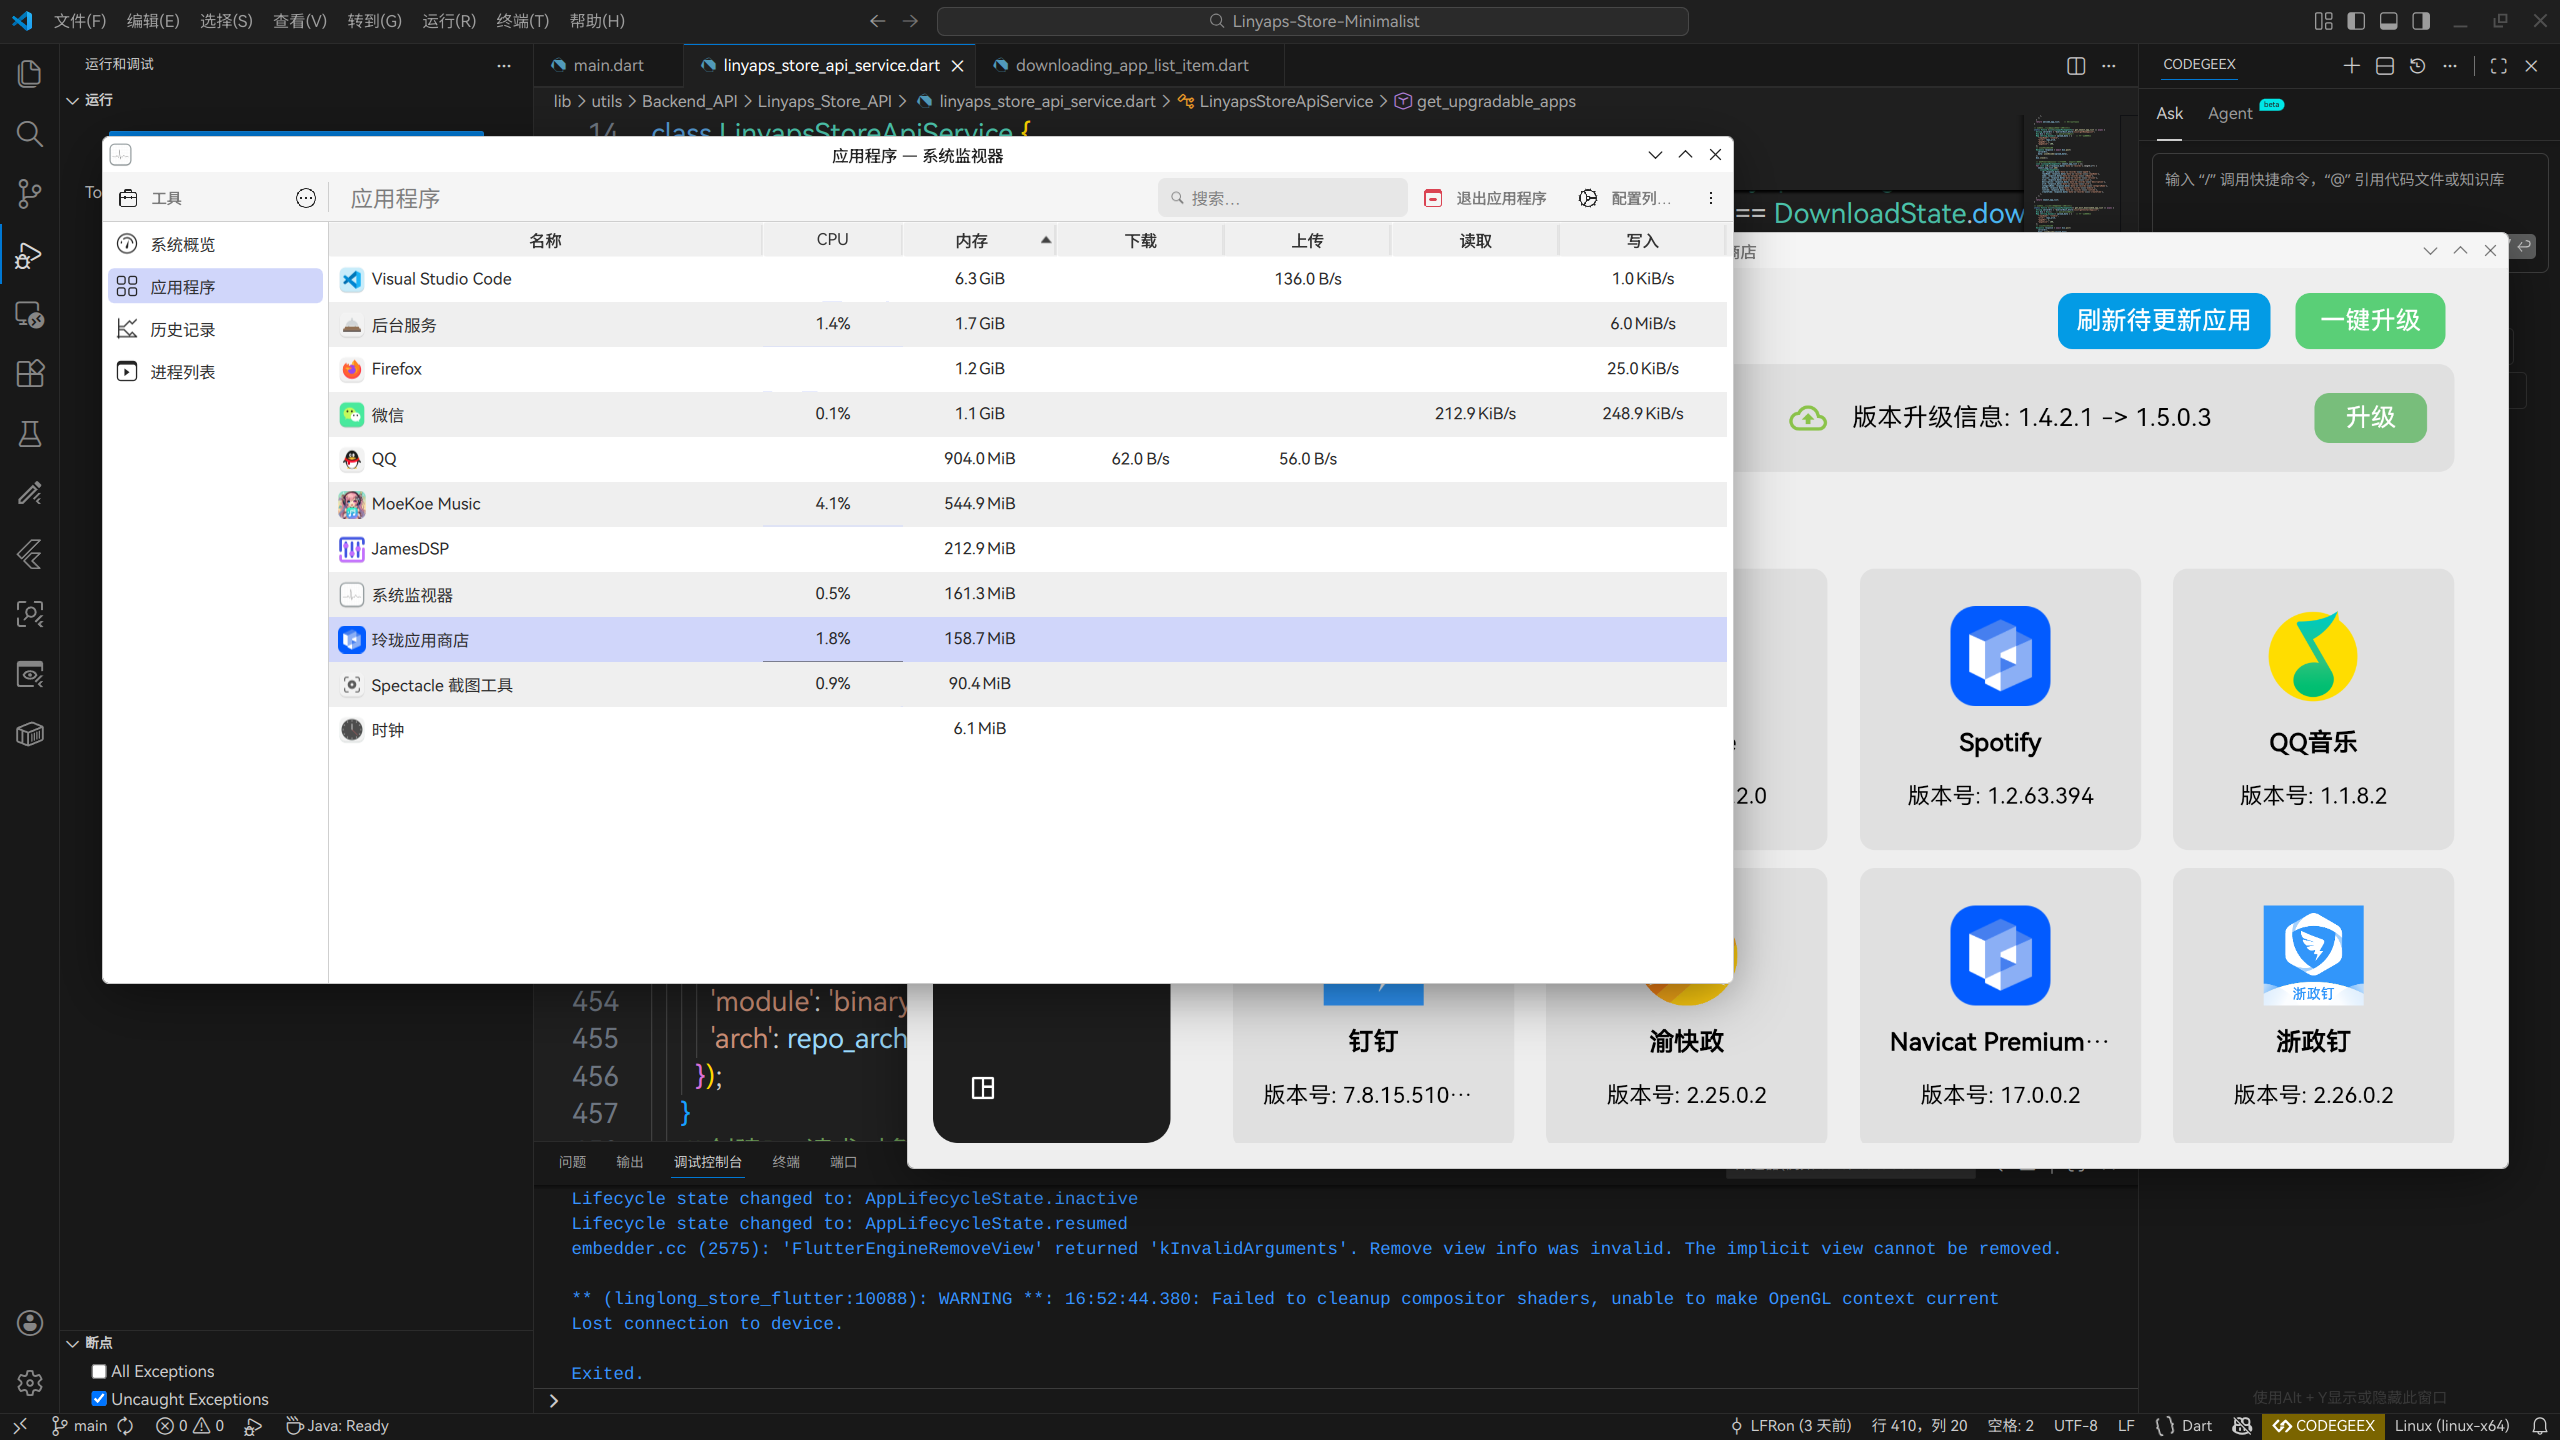Image resolution: width=2560 pixels, height=1440 pixels.
Task: Click the notifications bell in status bar
Action: point(2540,1426)
